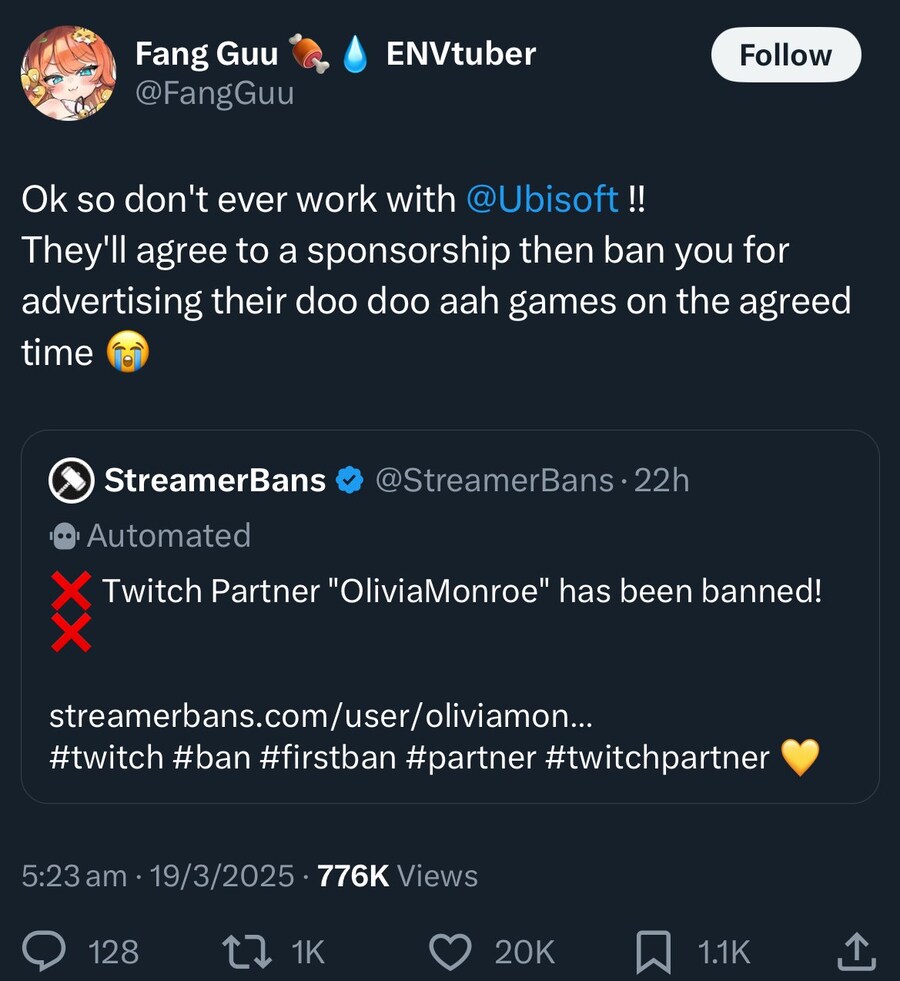Bookmark this post
This screenshot has height=981, width=900.
652,950
